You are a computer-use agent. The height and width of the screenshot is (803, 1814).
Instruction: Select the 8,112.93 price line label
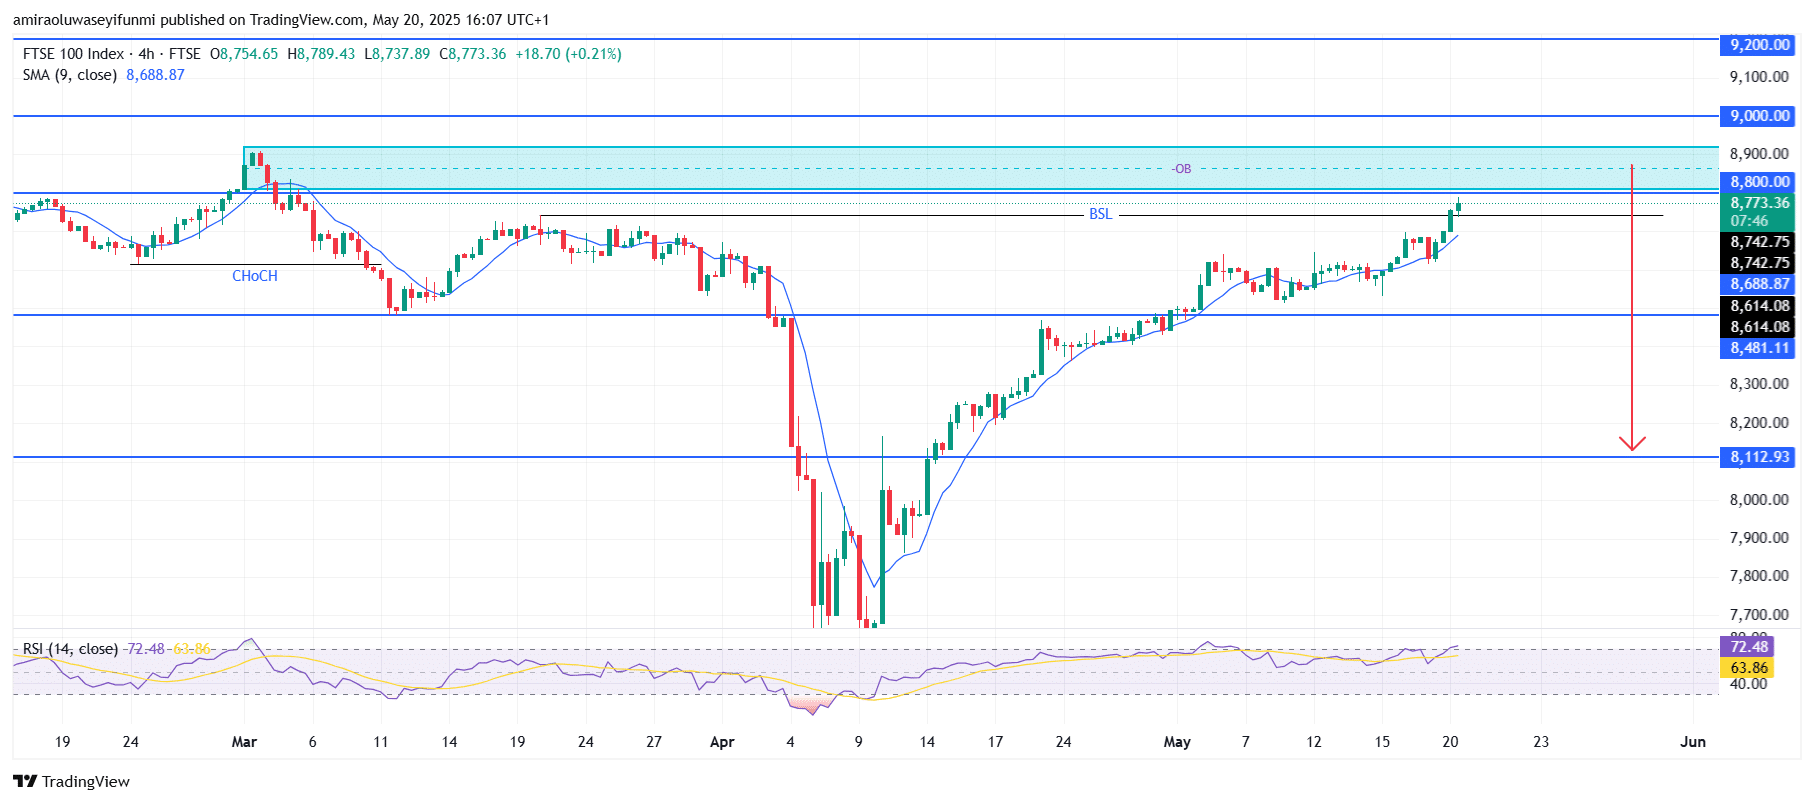coord(1759,457)
